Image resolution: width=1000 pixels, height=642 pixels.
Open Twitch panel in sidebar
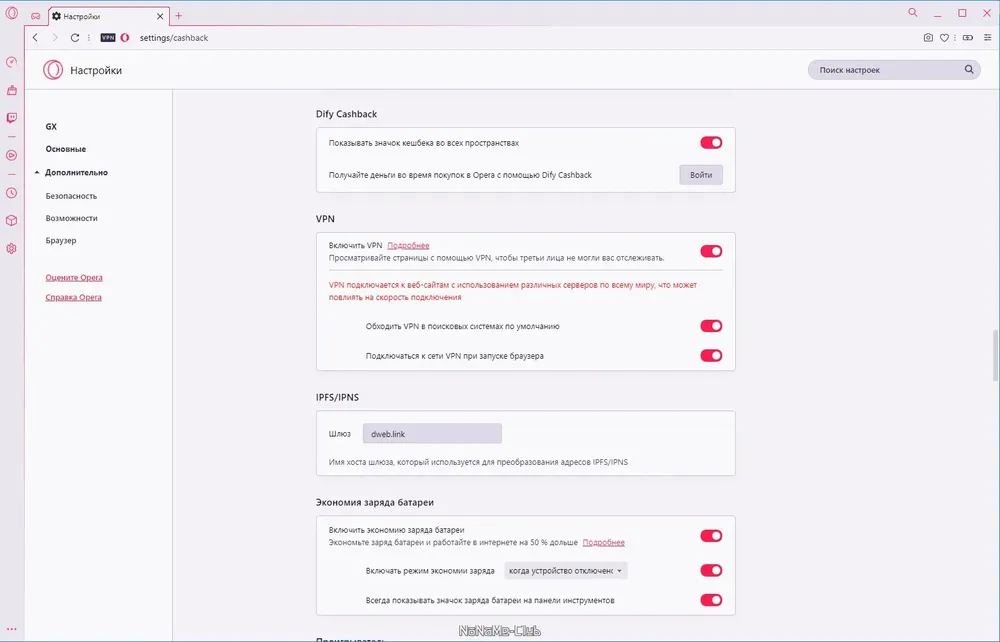click(11, 118)
